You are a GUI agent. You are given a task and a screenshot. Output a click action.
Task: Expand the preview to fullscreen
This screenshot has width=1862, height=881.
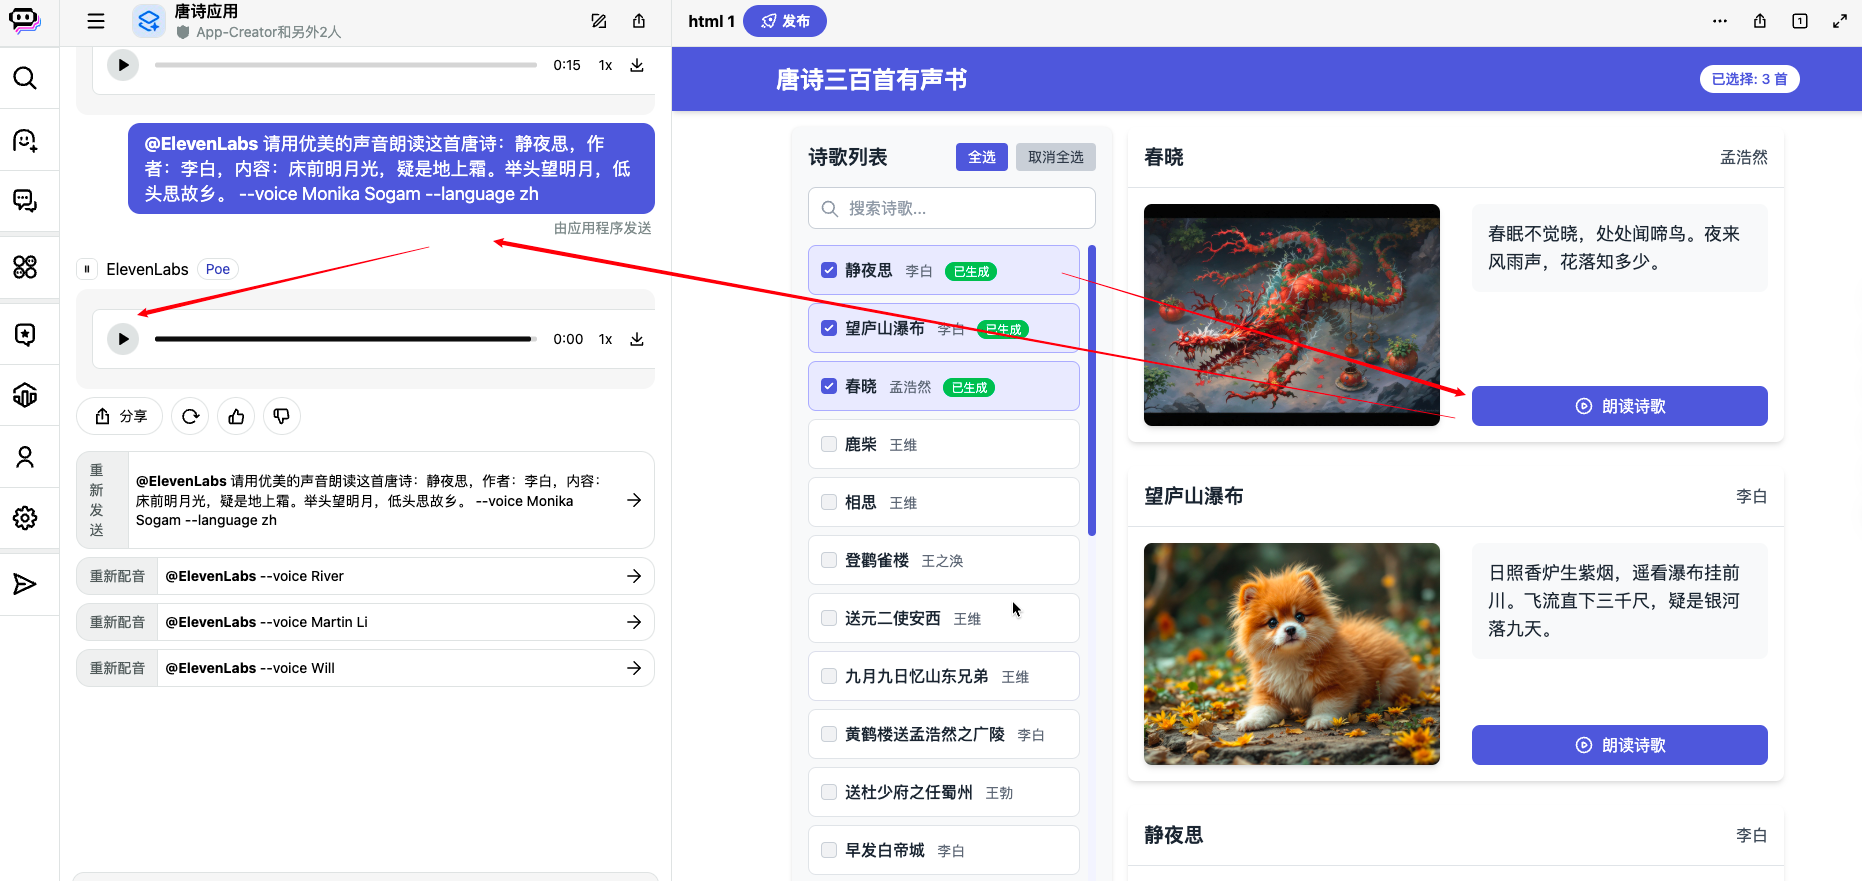click(x=1840, y=21)
